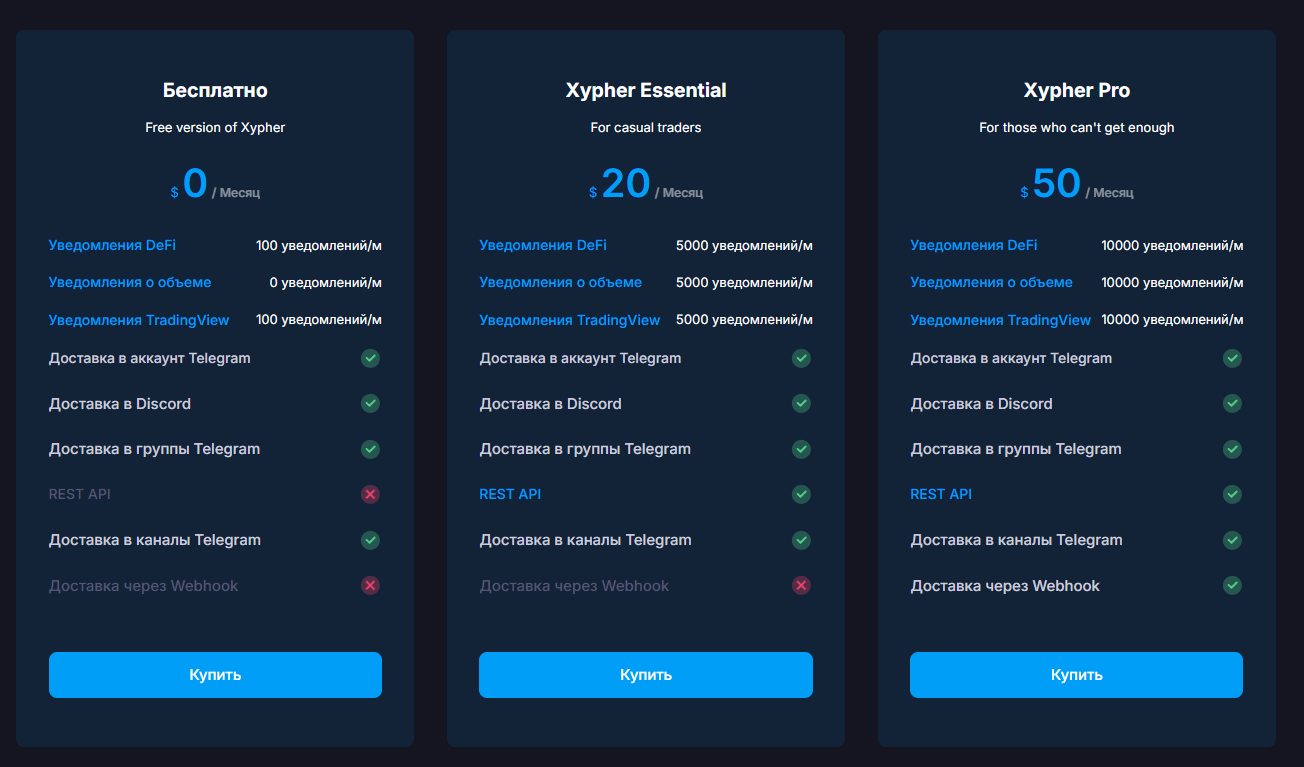
Task: Click the red cross next to REST API in Бесплатно
Action: [x=371, y=494]
